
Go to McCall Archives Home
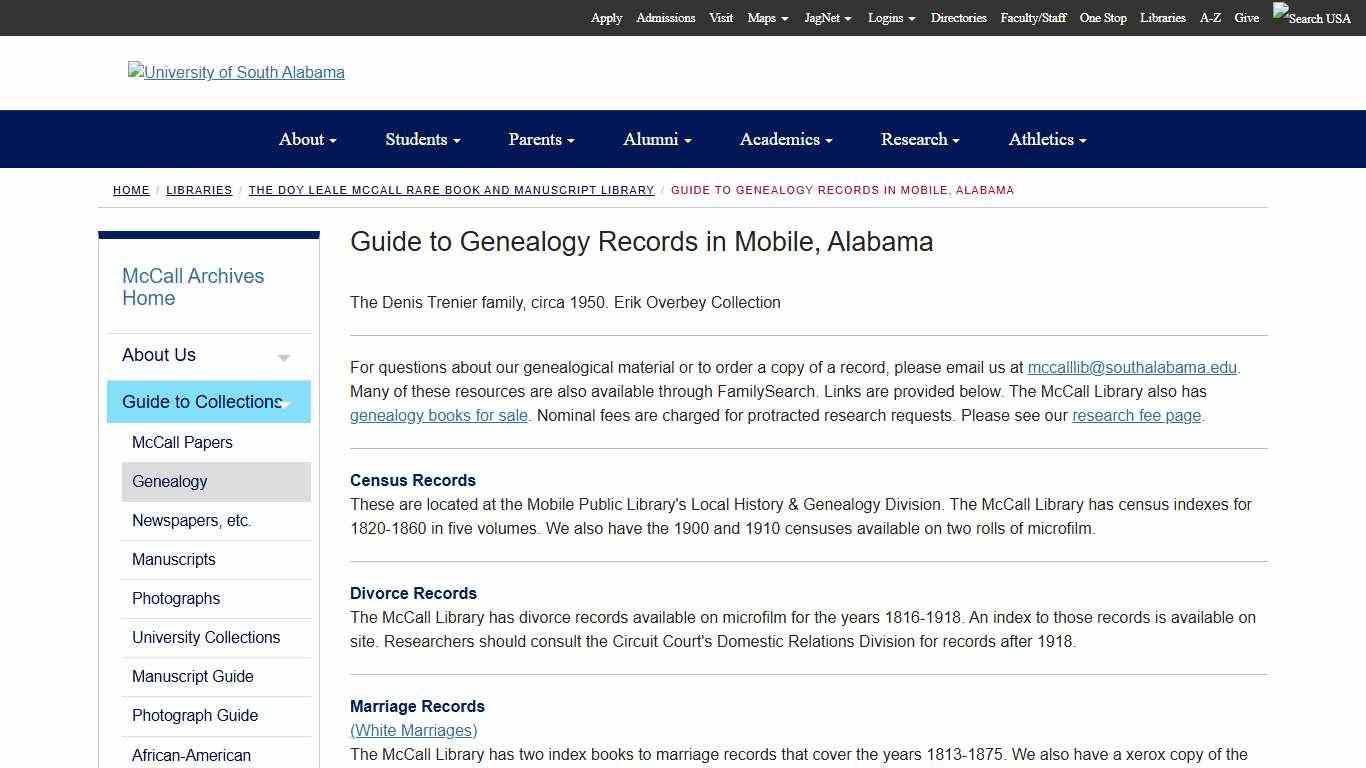click(192, 287)
